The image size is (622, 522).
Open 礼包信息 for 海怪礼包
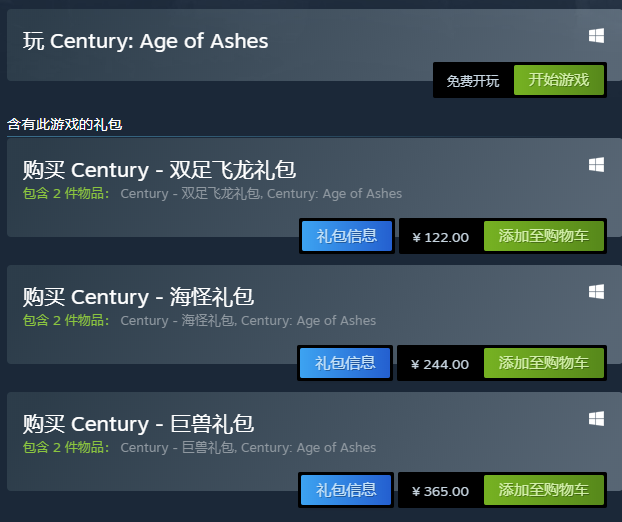click(x=345, y=363)
